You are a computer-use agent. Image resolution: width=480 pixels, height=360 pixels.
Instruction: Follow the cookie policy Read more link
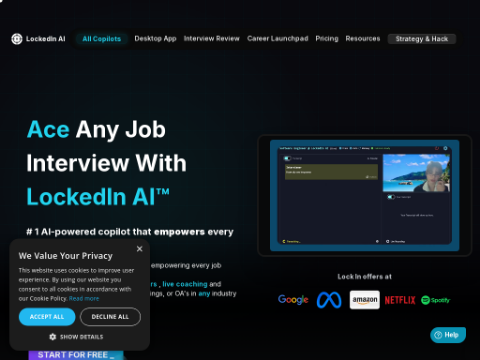coord(84,299)
